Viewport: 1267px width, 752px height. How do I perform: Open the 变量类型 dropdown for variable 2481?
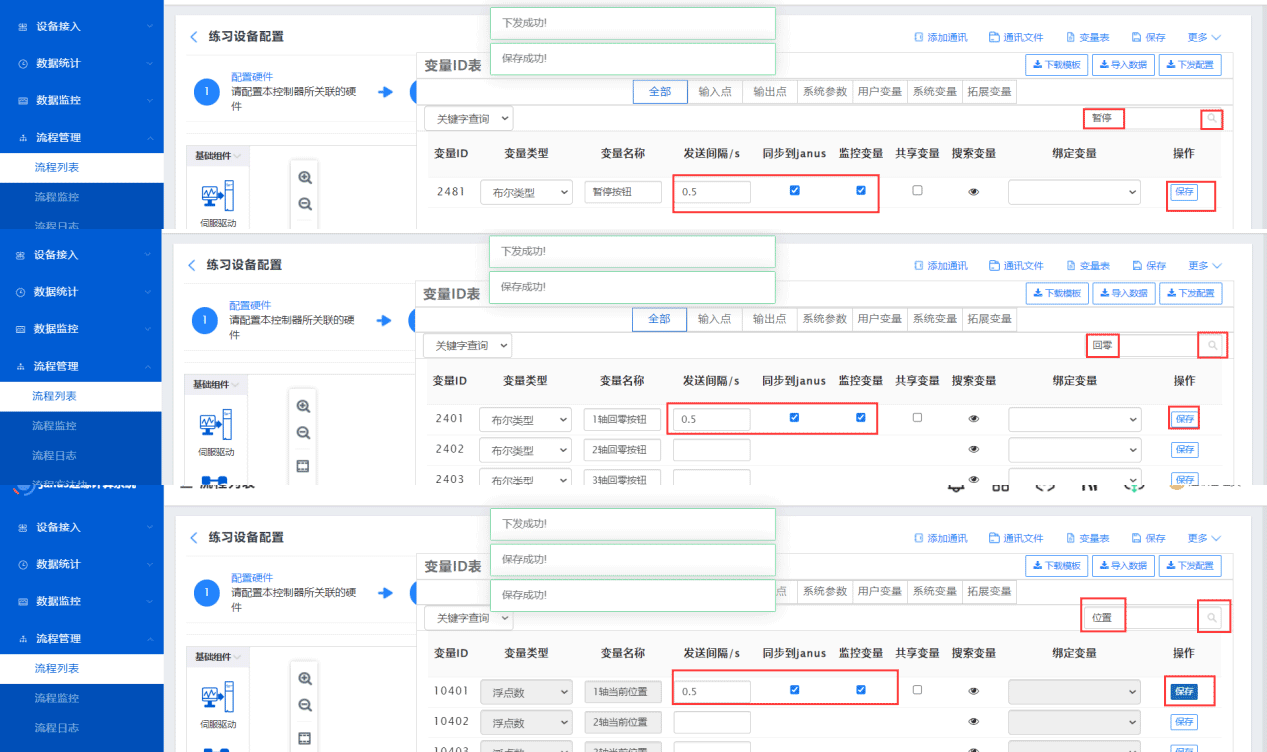526,192
